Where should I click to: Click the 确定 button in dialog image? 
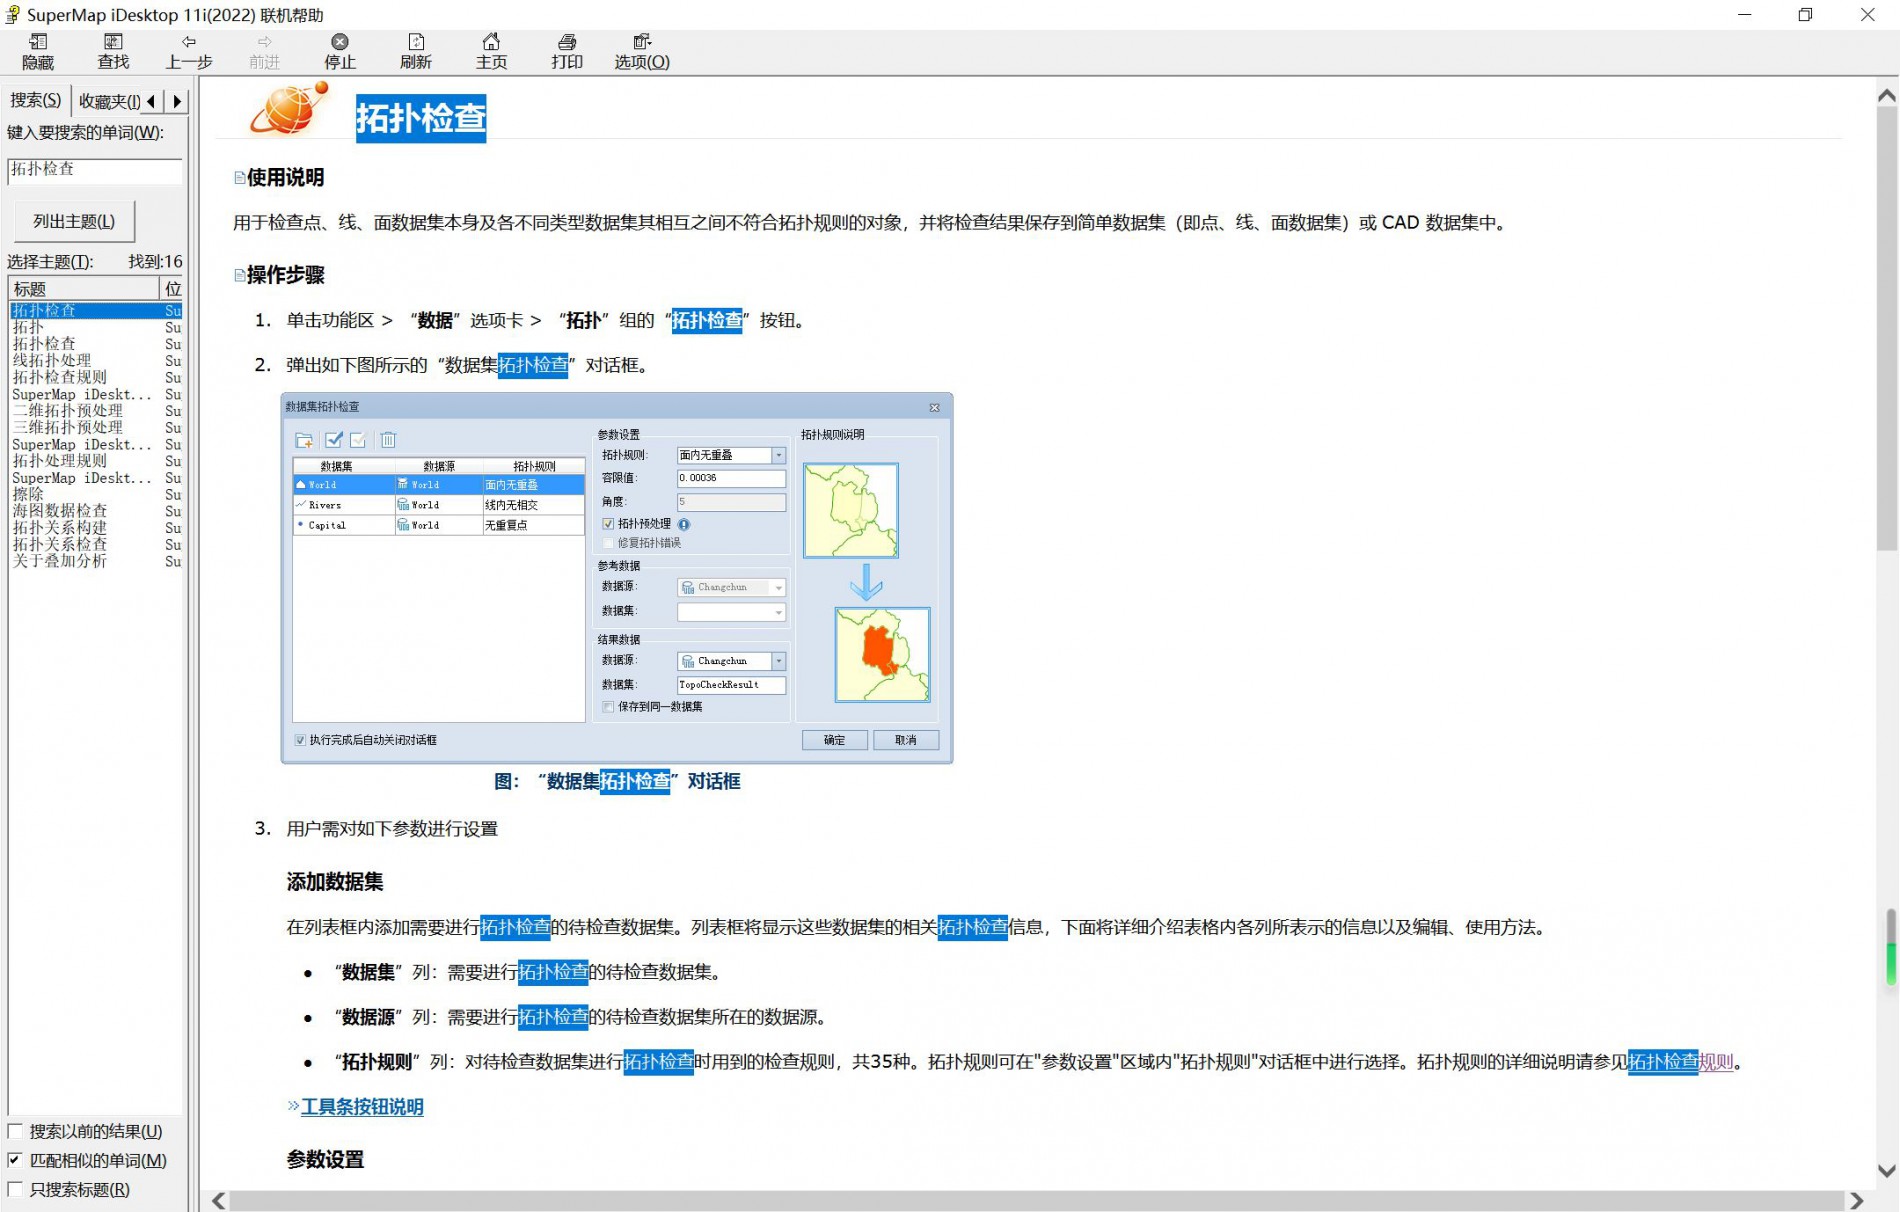click(x=834, y=740)
